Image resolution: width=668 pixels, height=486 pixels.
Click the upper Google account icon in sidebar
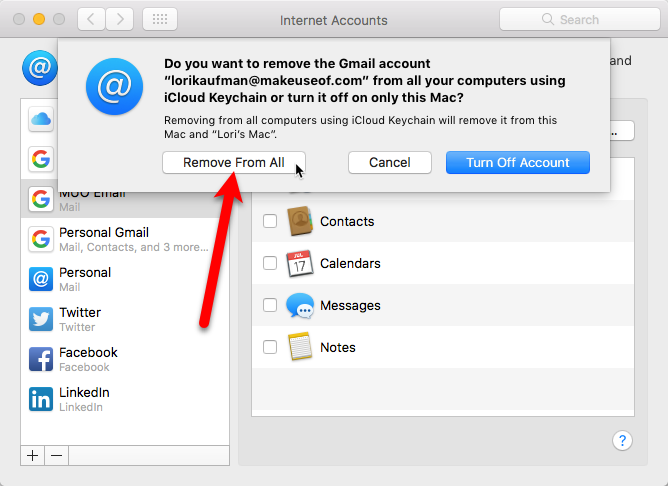click(41, 159)
